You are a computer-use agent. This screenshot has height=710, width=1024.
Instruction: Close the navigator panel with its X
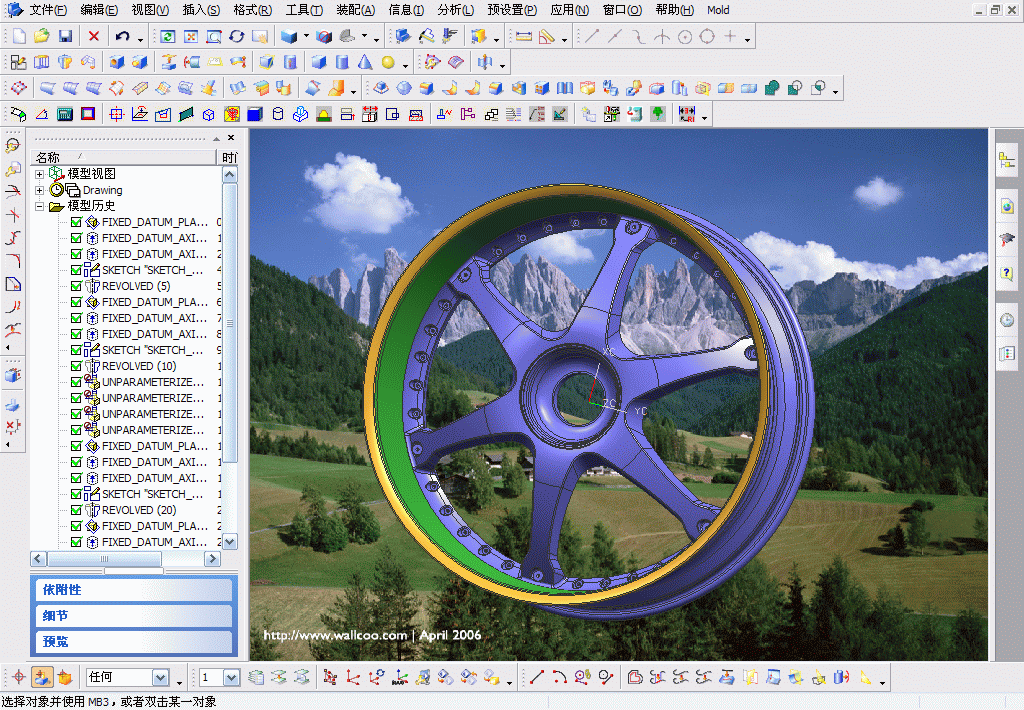pos(231,138)
